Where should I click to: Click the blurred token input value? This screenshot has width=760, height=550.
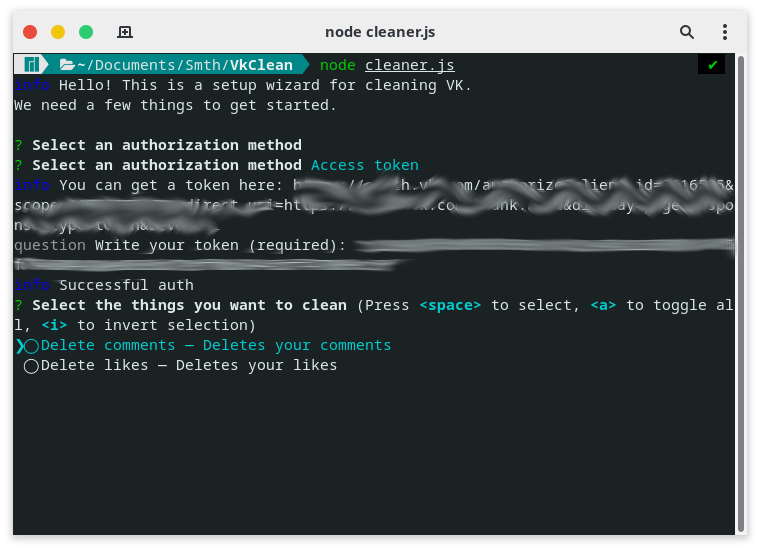point(540,245)
